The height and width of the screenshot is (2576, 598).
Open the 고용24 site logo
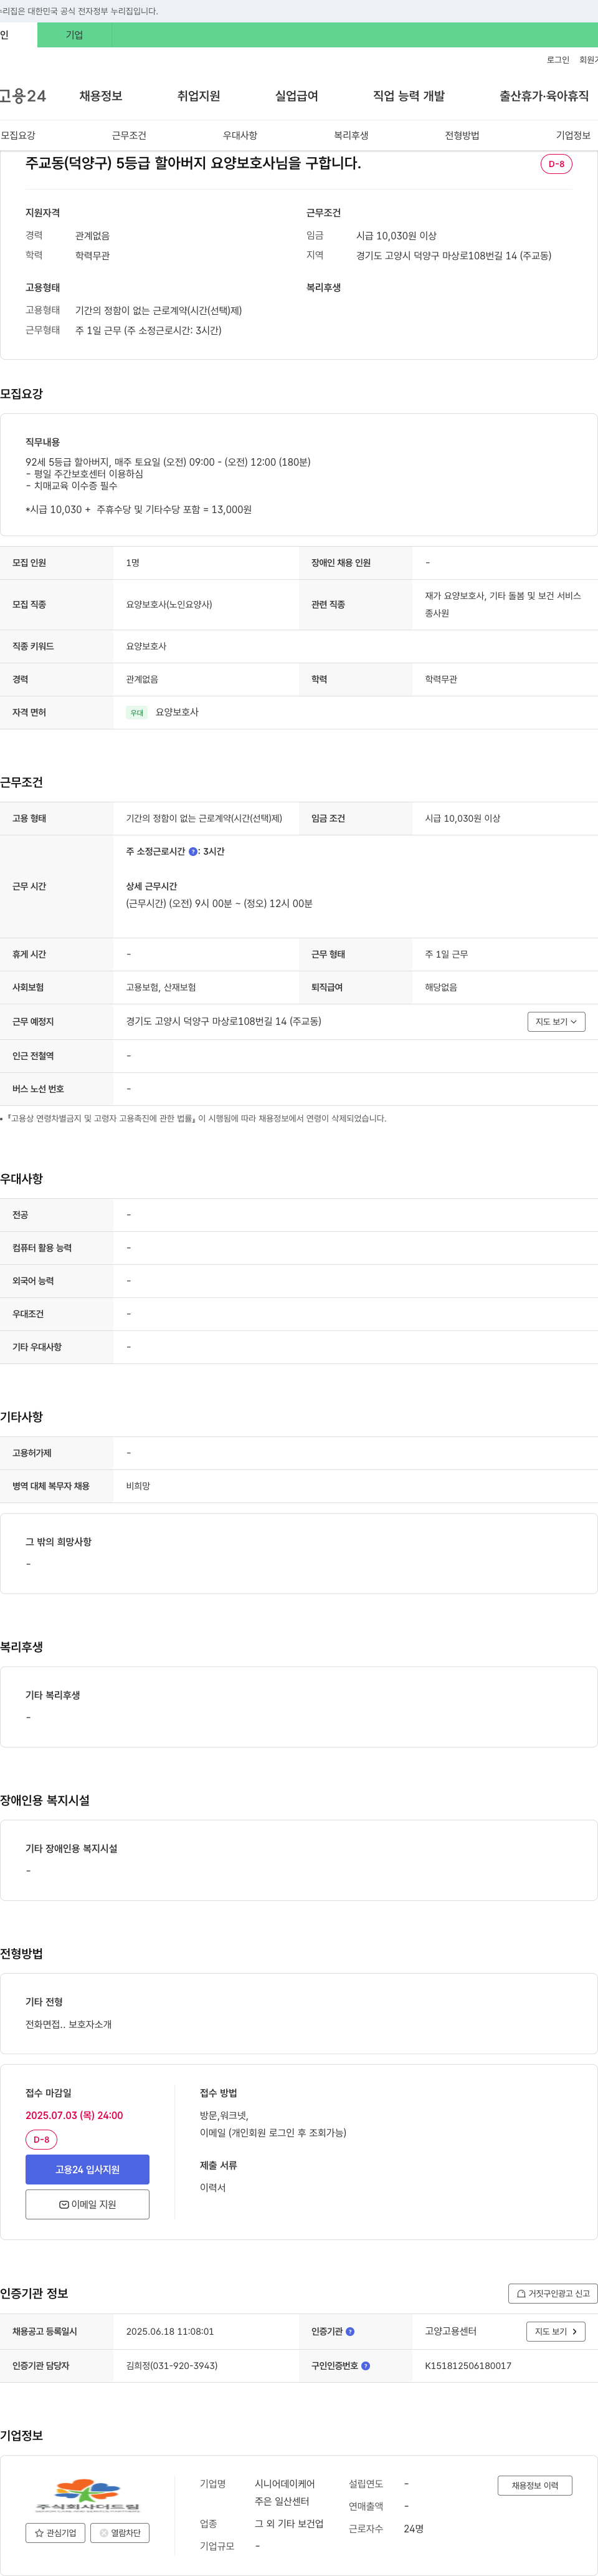pyautogui.click(x=23, y=96)
